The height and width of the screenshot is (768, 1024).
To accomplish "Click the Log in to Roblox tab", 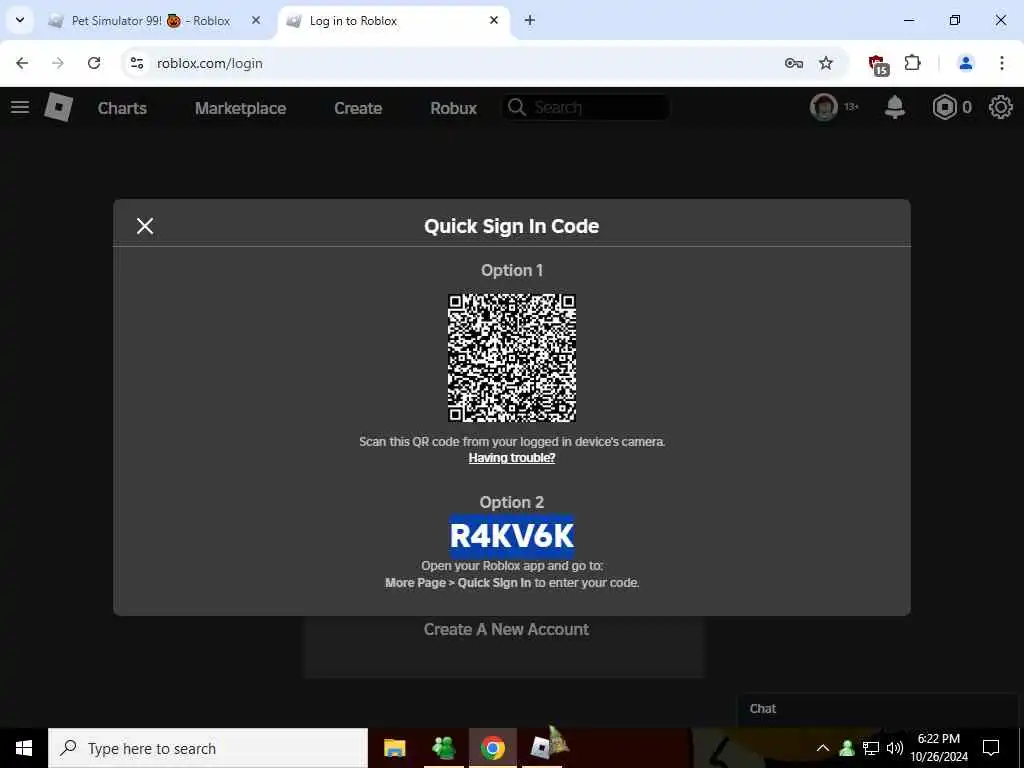I will coord(392,21).
